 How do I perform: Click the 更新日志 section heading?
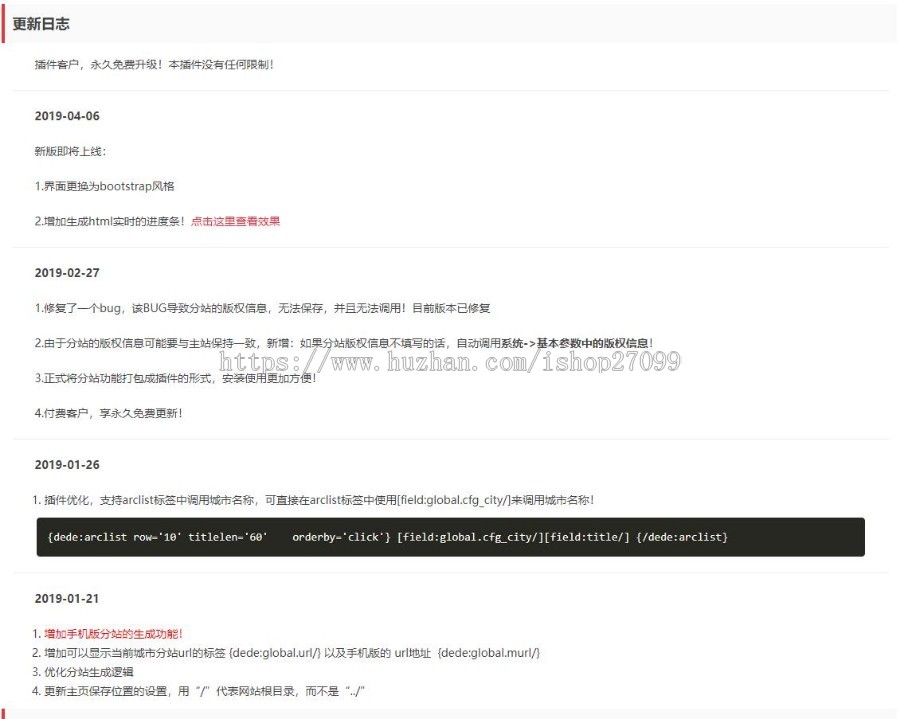click(41, 24)
